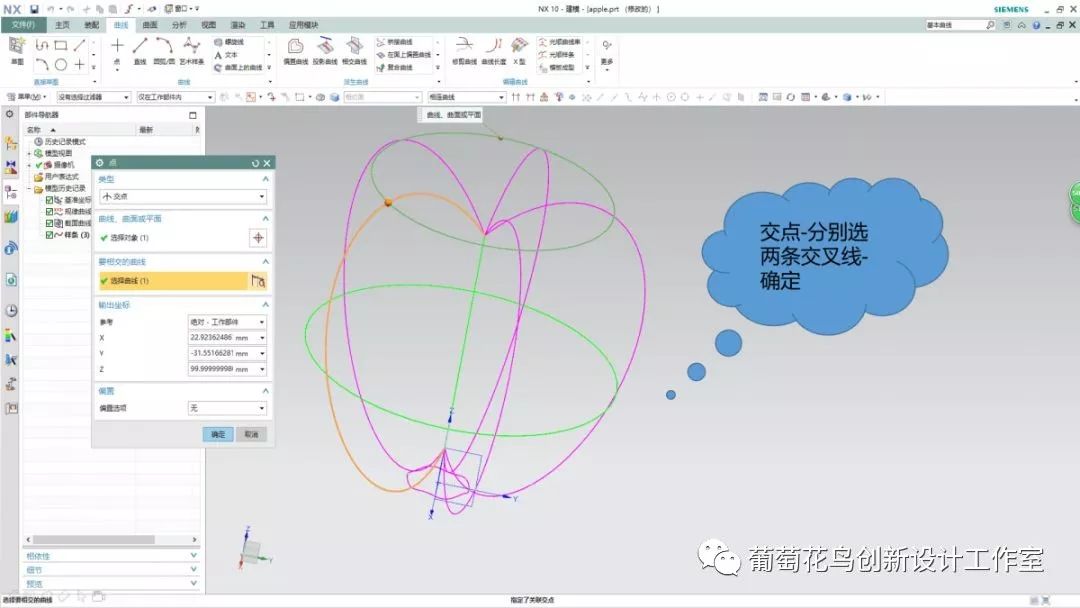This screenshot has width=1080, height=608.
Task: Select the Arc/Circle (圆弧/圆) tool
Action: (164, 51)
